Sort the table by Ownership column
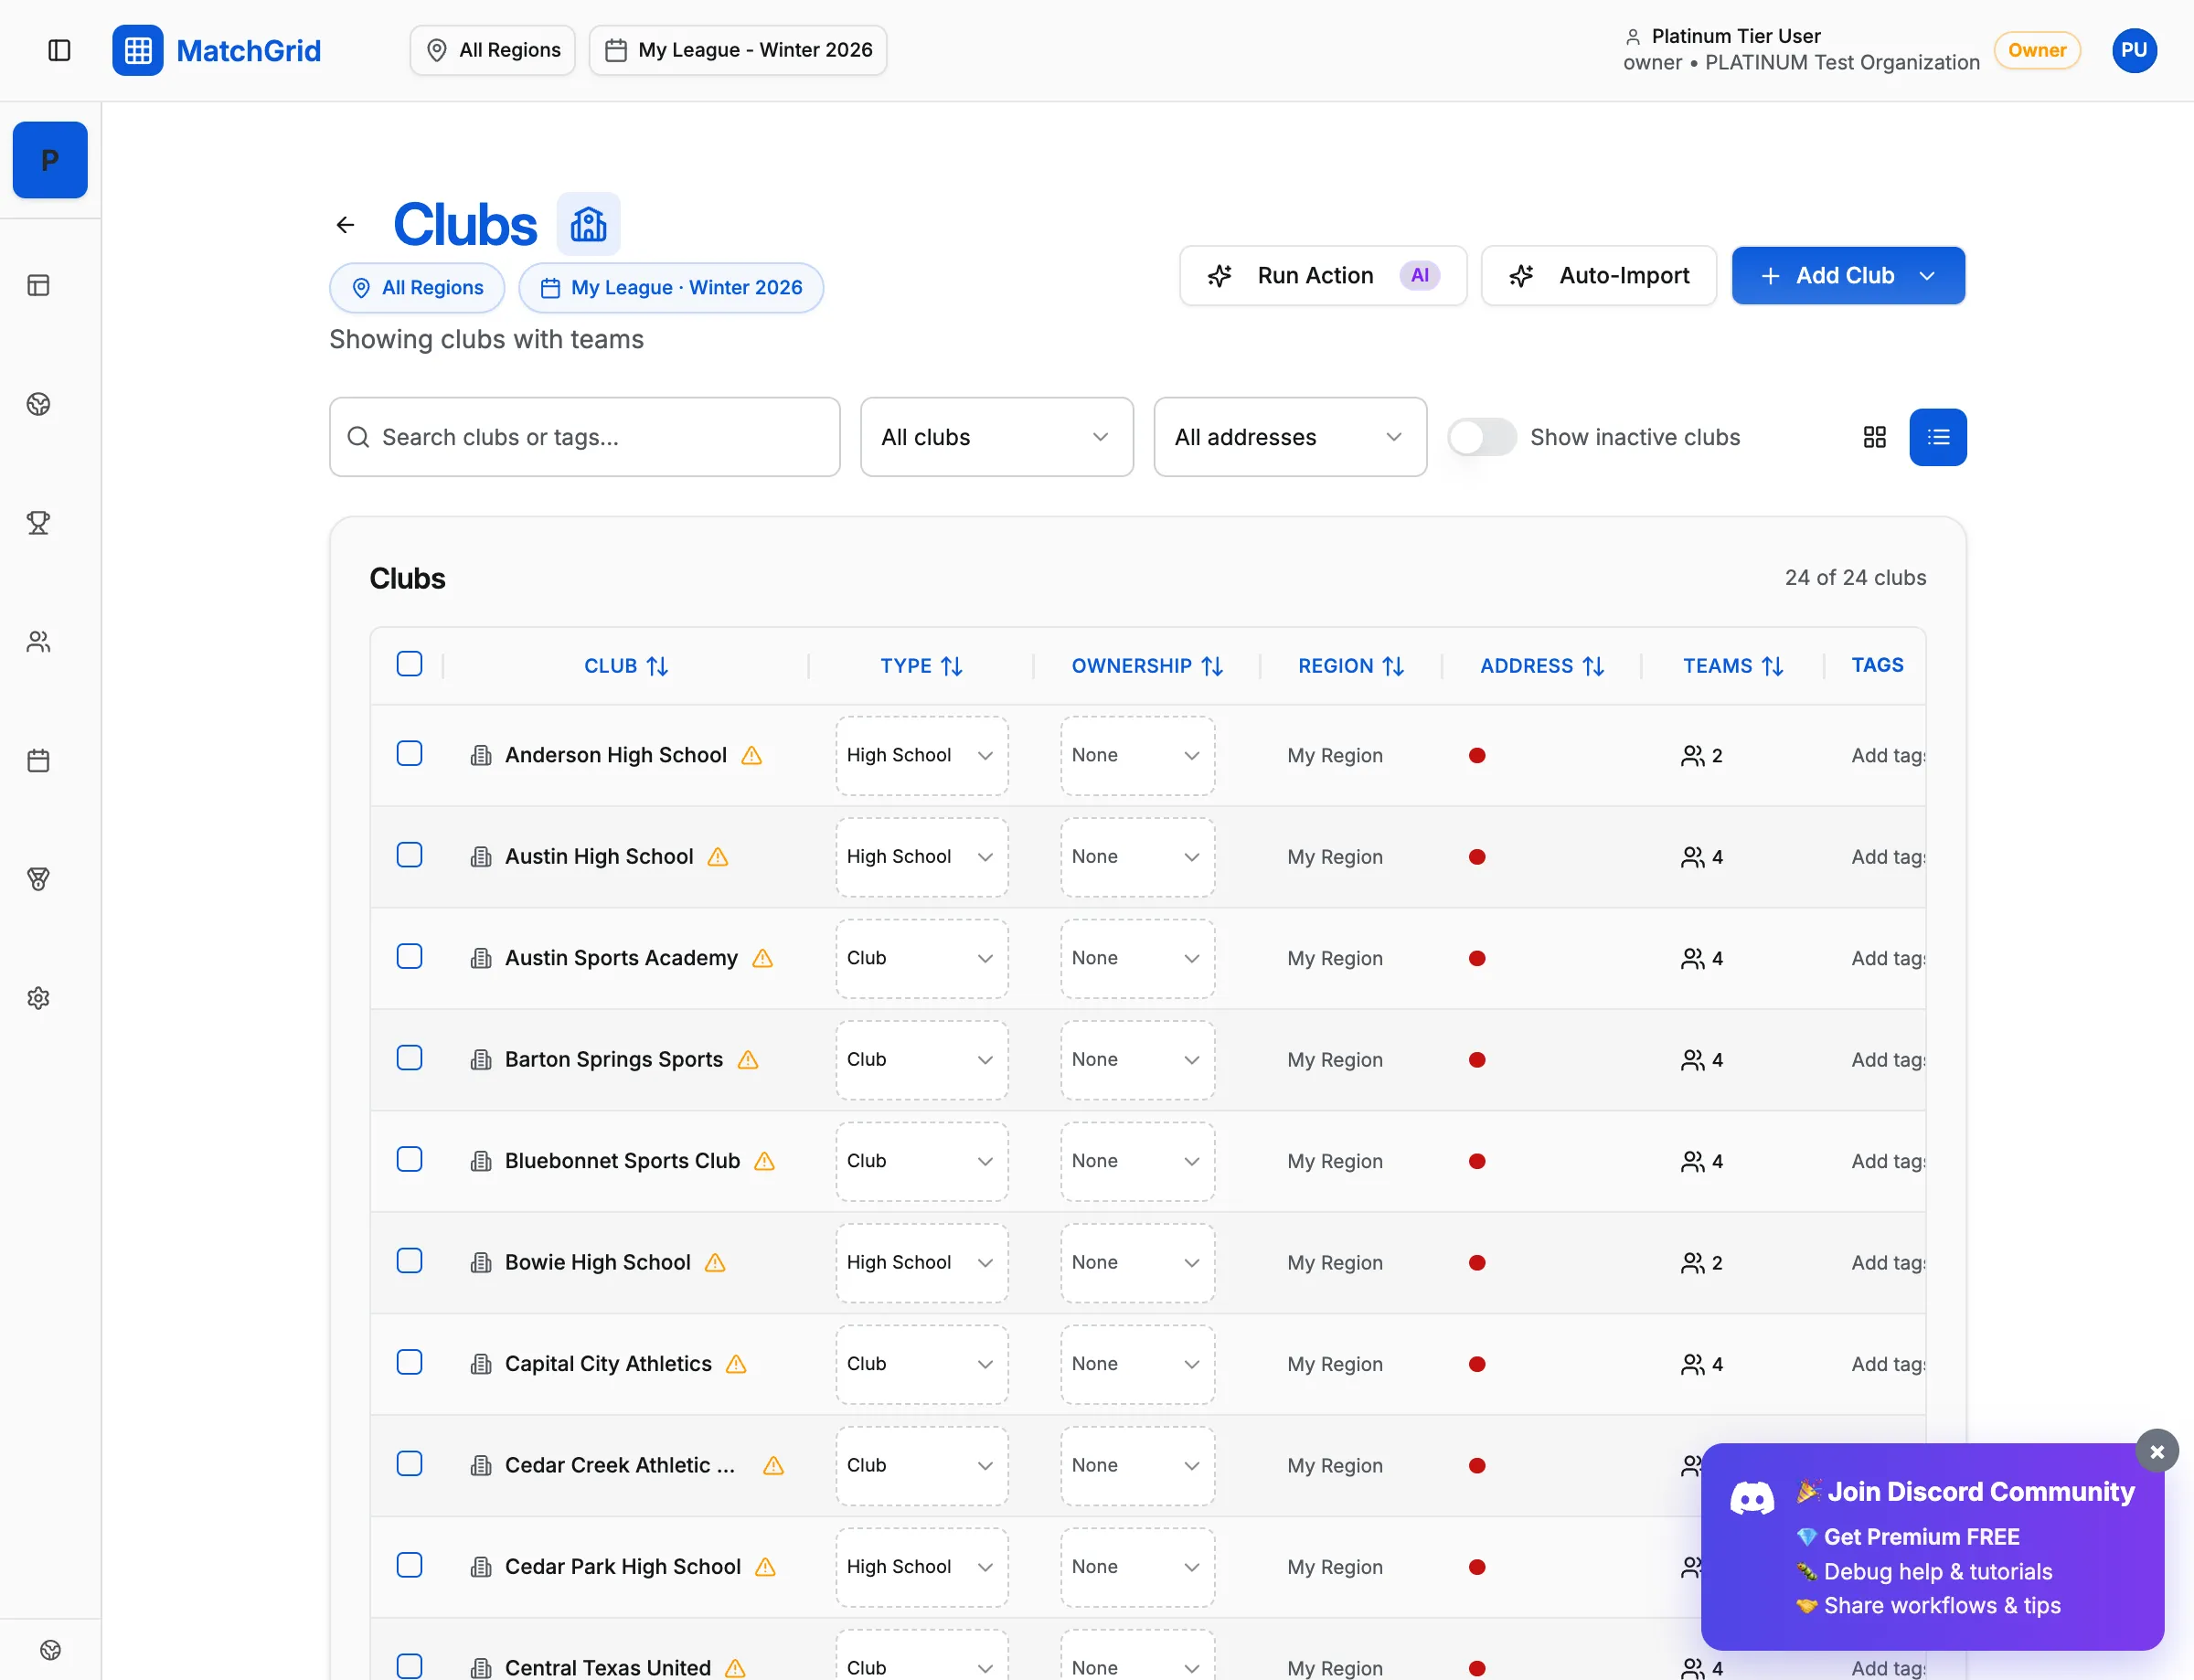 [1147, 665]
